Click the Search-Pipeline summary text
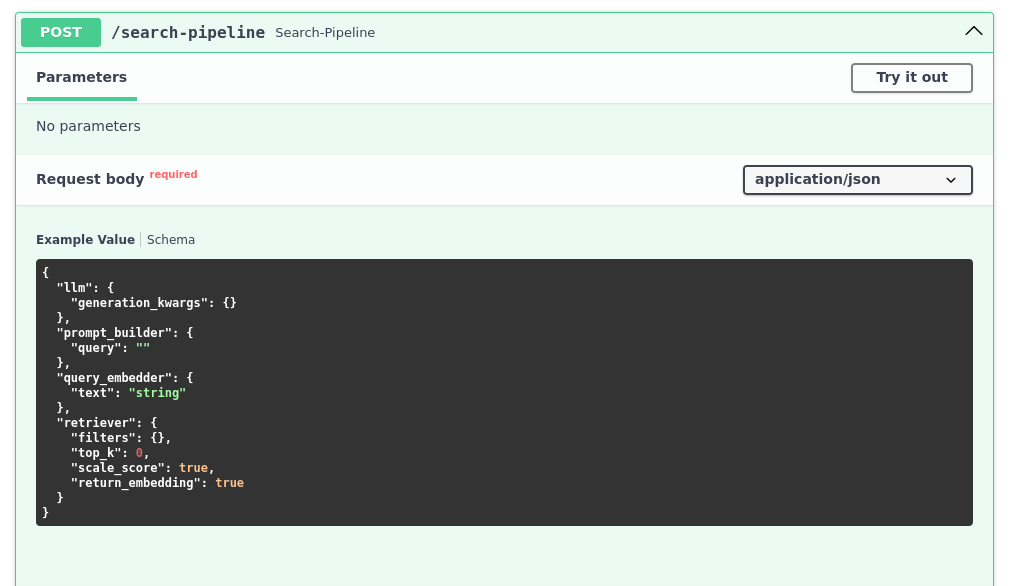The height and width of the screenshot is (586, 1011). coord(327,33)
